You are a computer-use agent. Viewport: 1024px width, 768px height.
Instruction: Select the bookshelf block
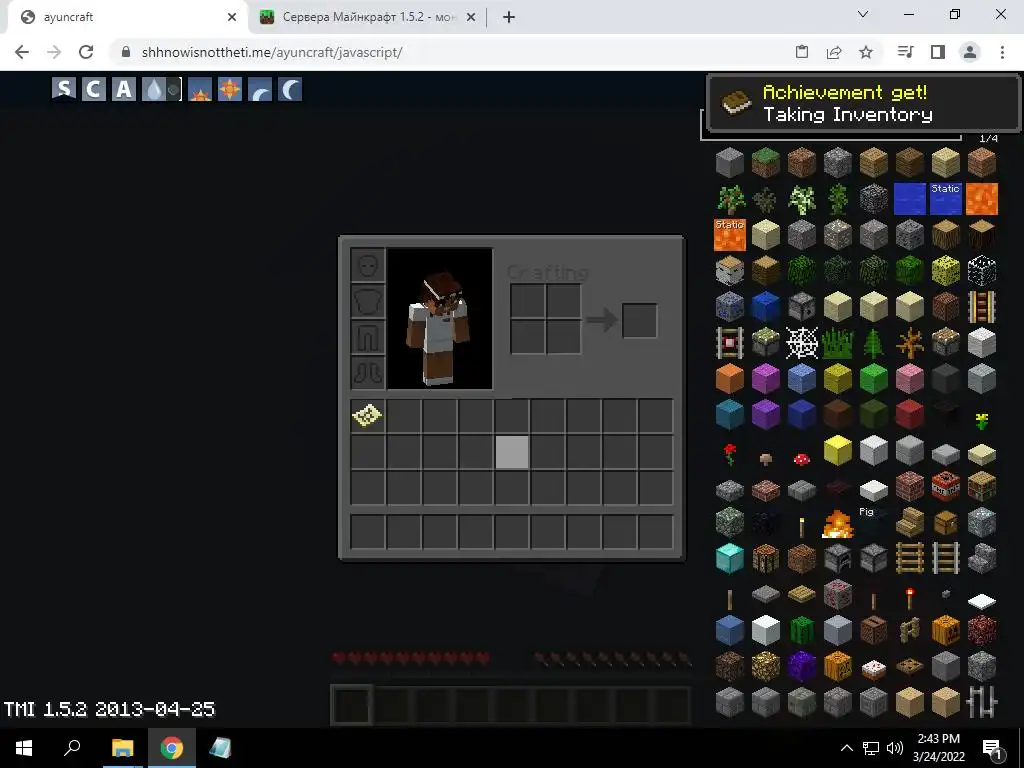tap(981, 486)
